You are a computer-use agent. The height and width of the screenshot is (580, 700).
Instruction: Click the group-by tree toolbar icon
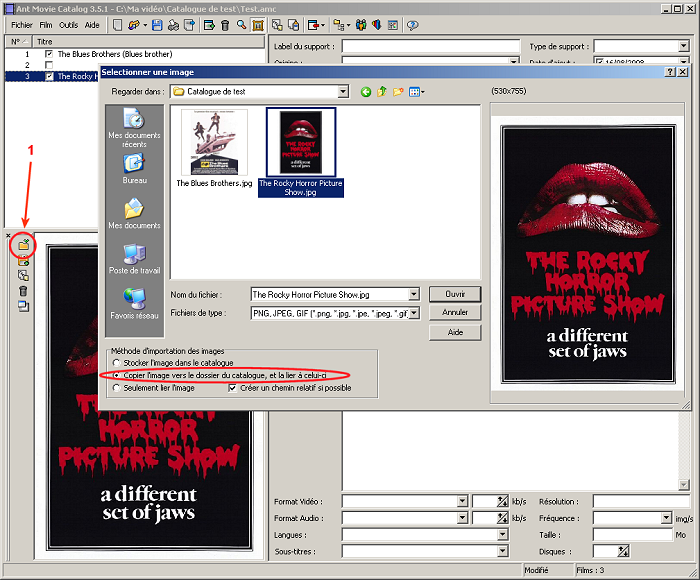point(339,25)
